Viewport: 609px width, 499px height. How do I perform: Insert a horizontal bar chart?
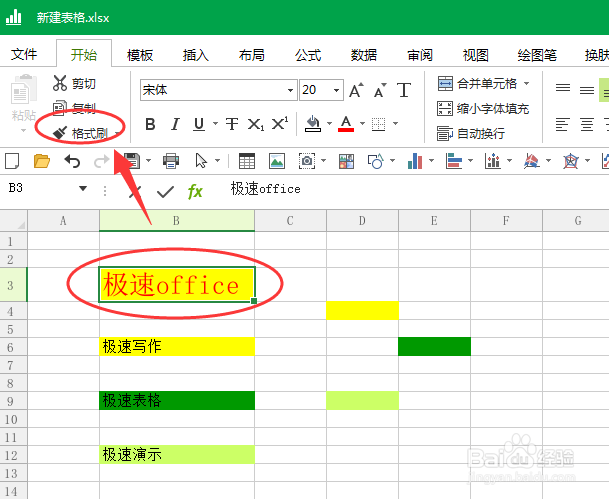coord(454,161)
